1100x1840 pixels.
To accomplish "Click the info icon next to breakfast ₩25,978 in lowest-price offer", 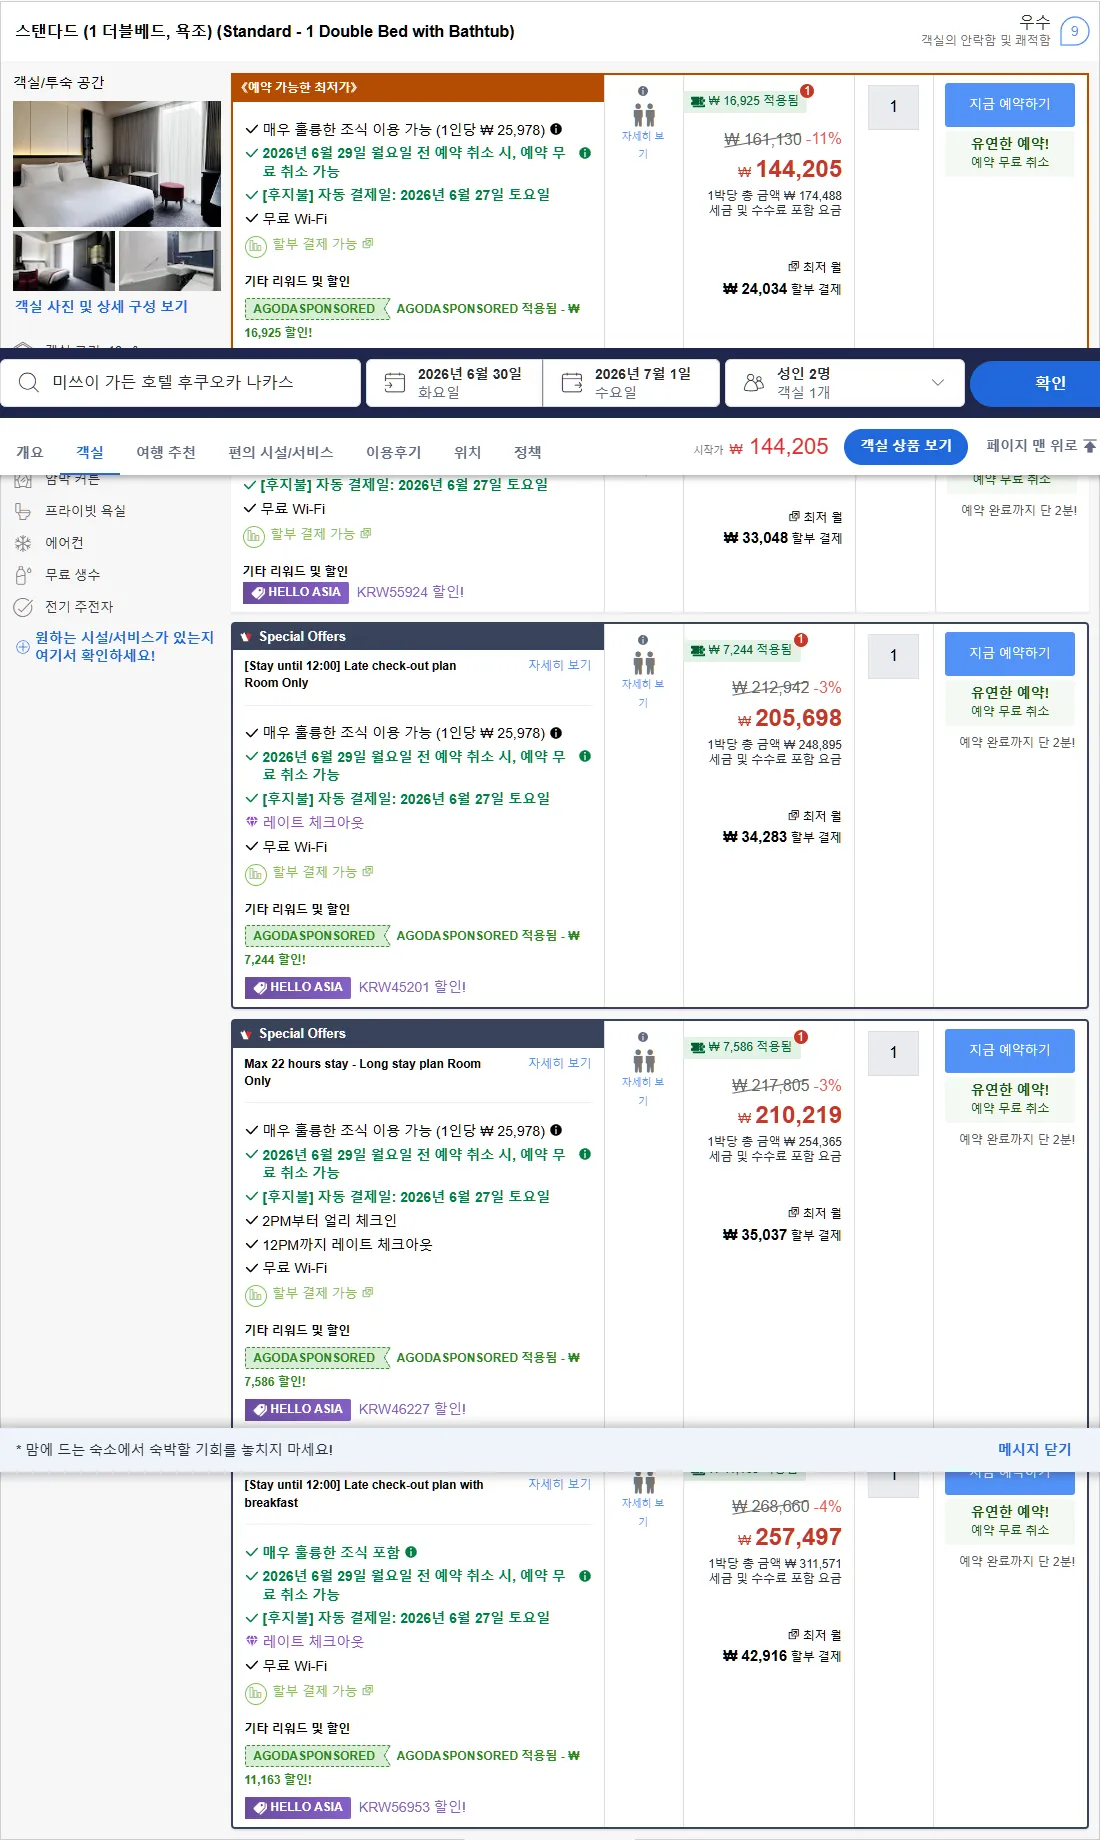I will pyautogui.click(x=556, y=129).
